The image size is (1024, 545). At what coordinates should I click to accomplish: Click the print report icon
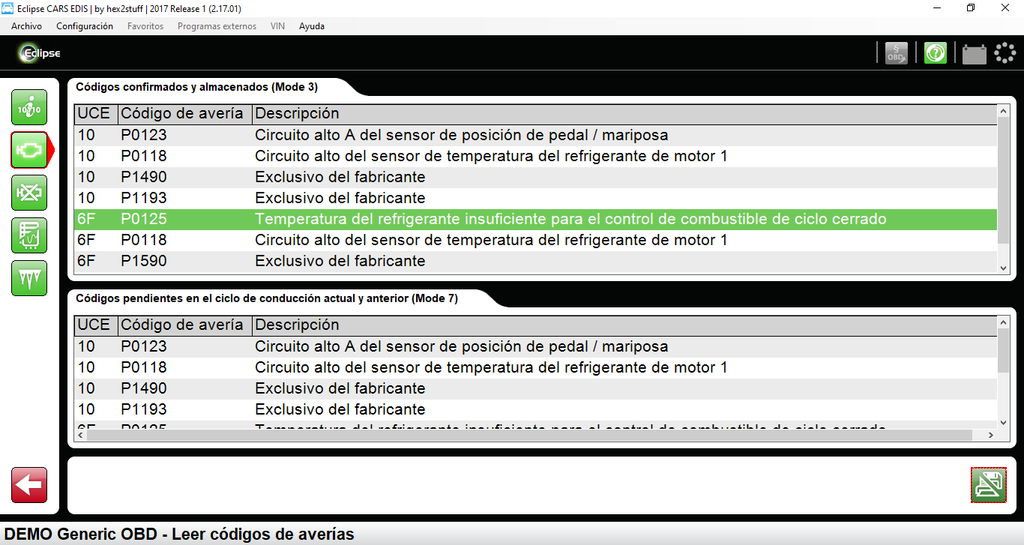988,485
